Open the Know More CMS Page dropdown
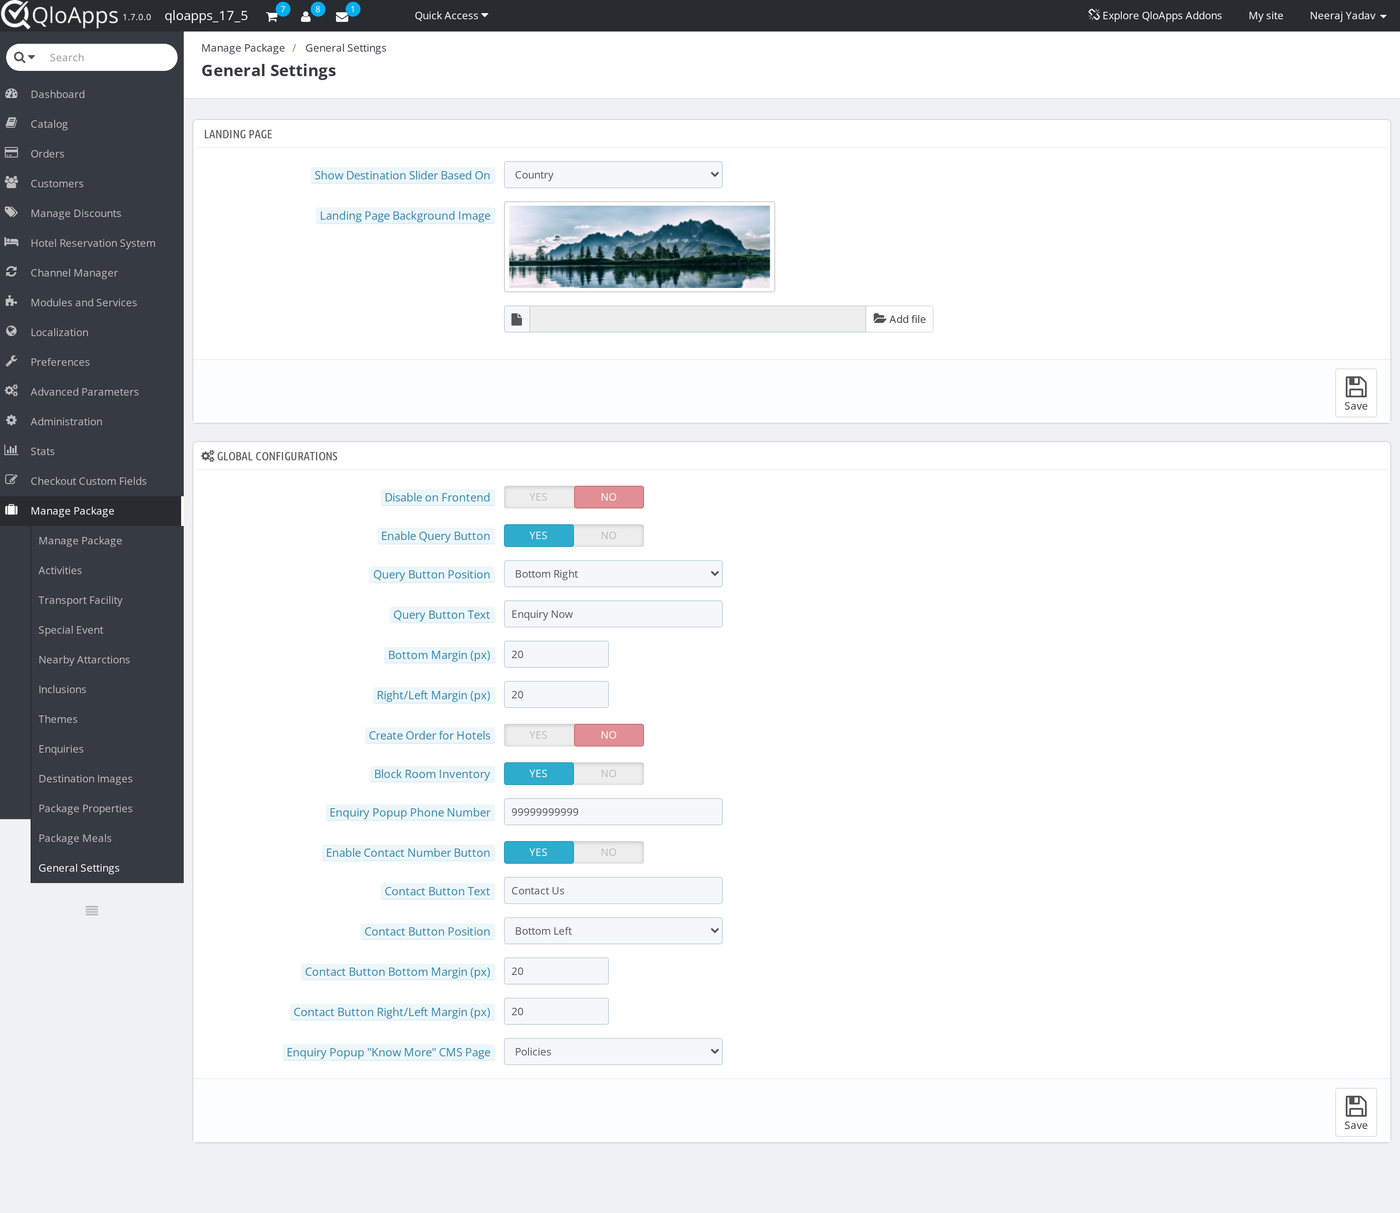 613,1052
